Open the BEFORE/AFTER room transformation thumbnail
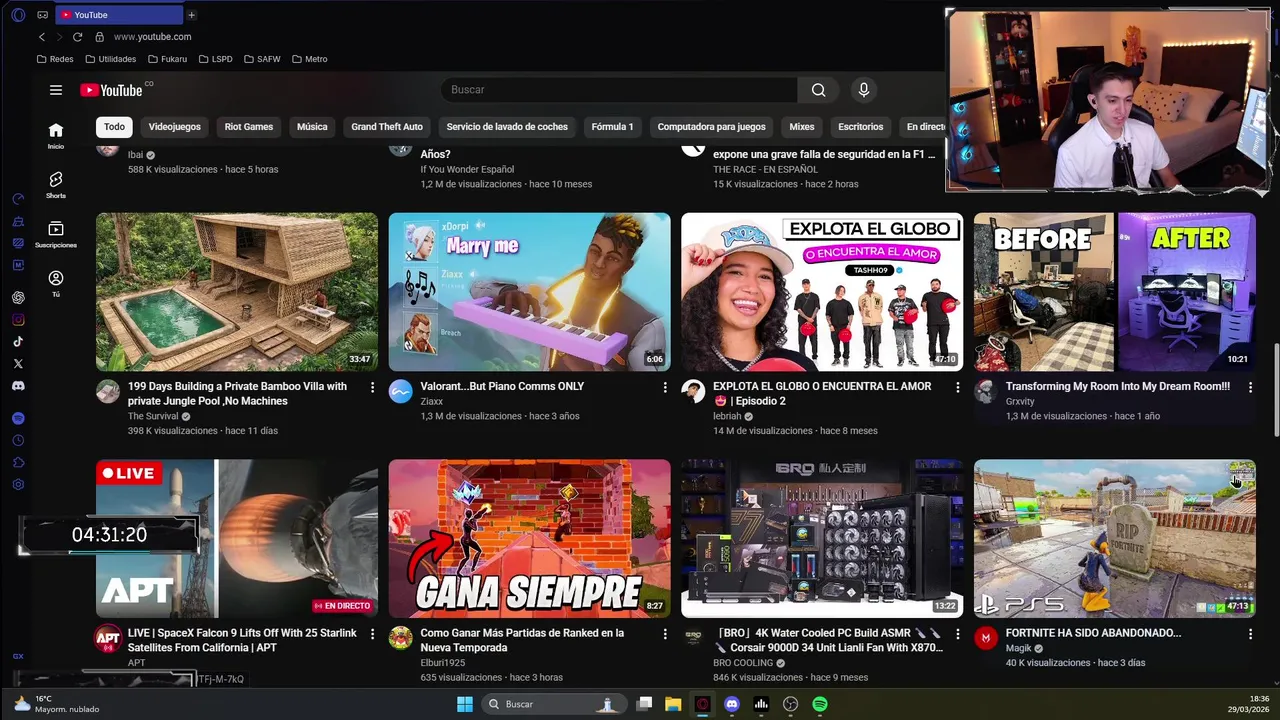1280x720 pixels. point(1115,291)
